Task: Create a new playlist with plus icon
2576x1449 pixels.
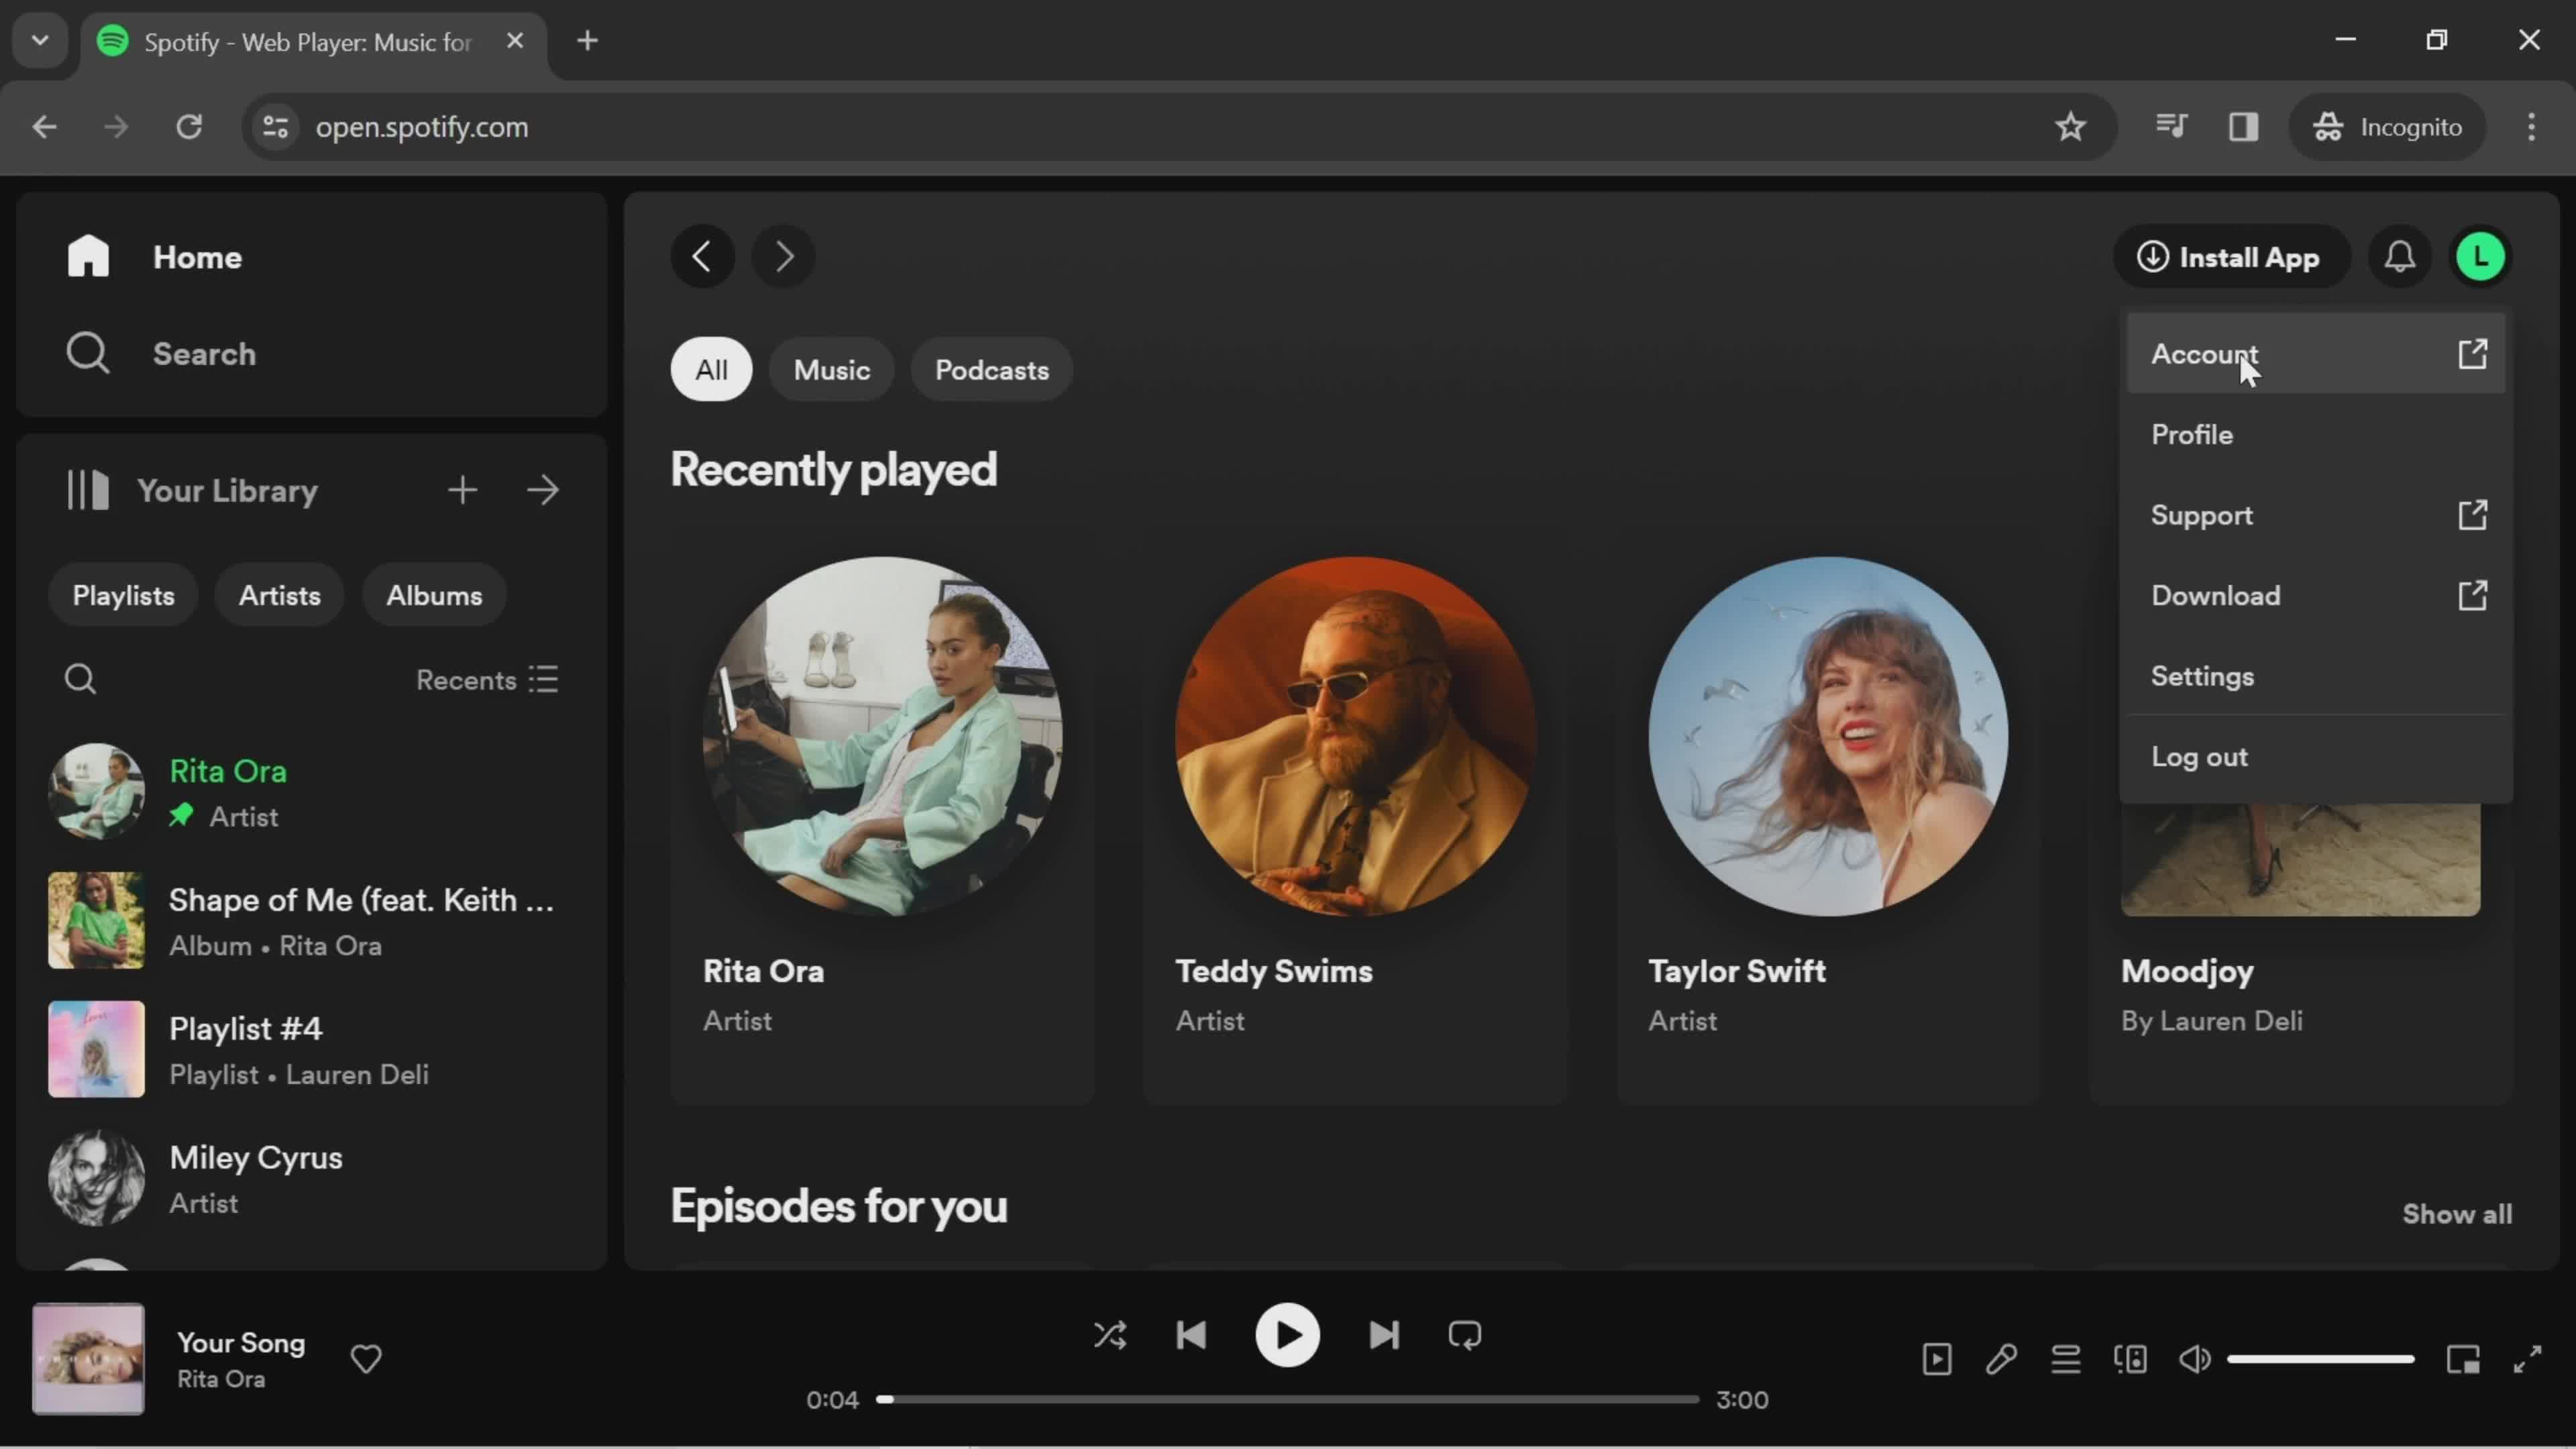Action: 462,490
